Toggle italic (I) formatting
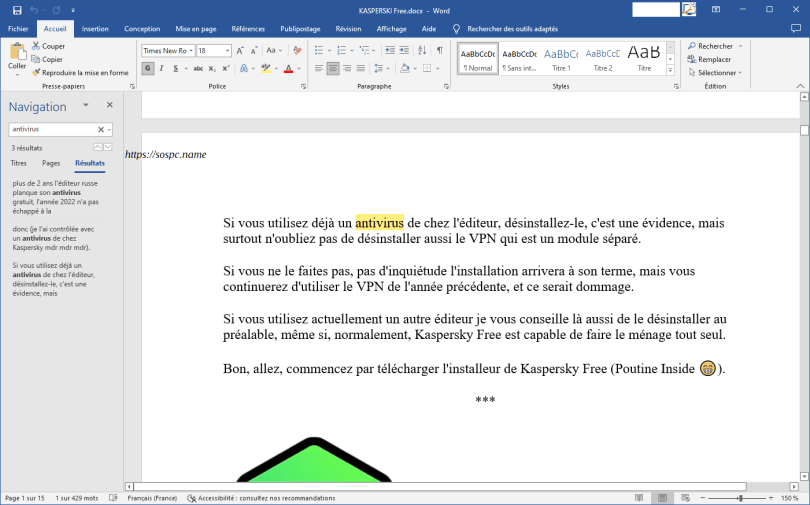810x505 pixels. pos(162,68)
